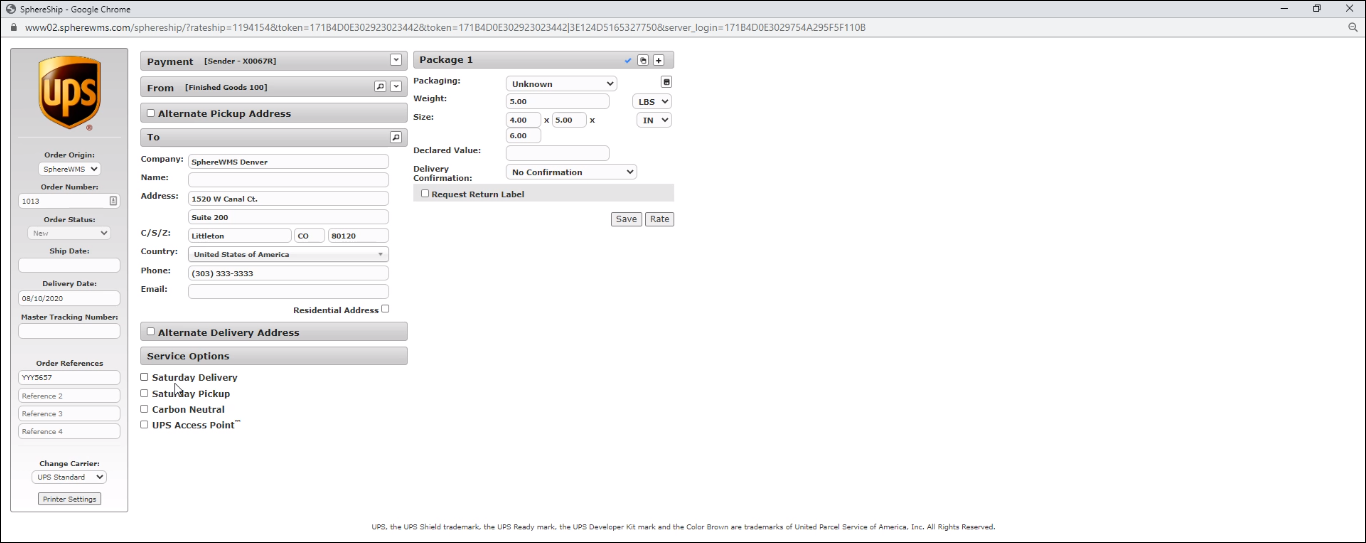Viewport: 1366px width, 543px height.
Task: Click the search icon in the From header
Action: pos(380,87)
